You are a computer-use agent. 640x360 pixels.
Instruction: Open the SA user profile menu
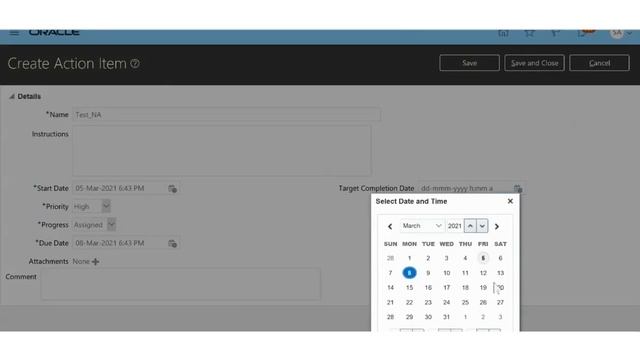[x=621, y=33]
